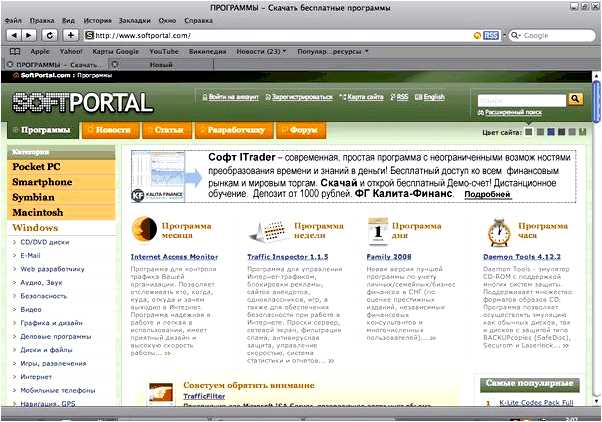Image resolution: width=602 pixels, height=422 pixels.
Task: Click the orange site search magnifier button
Action: click(x=575, y=99)
